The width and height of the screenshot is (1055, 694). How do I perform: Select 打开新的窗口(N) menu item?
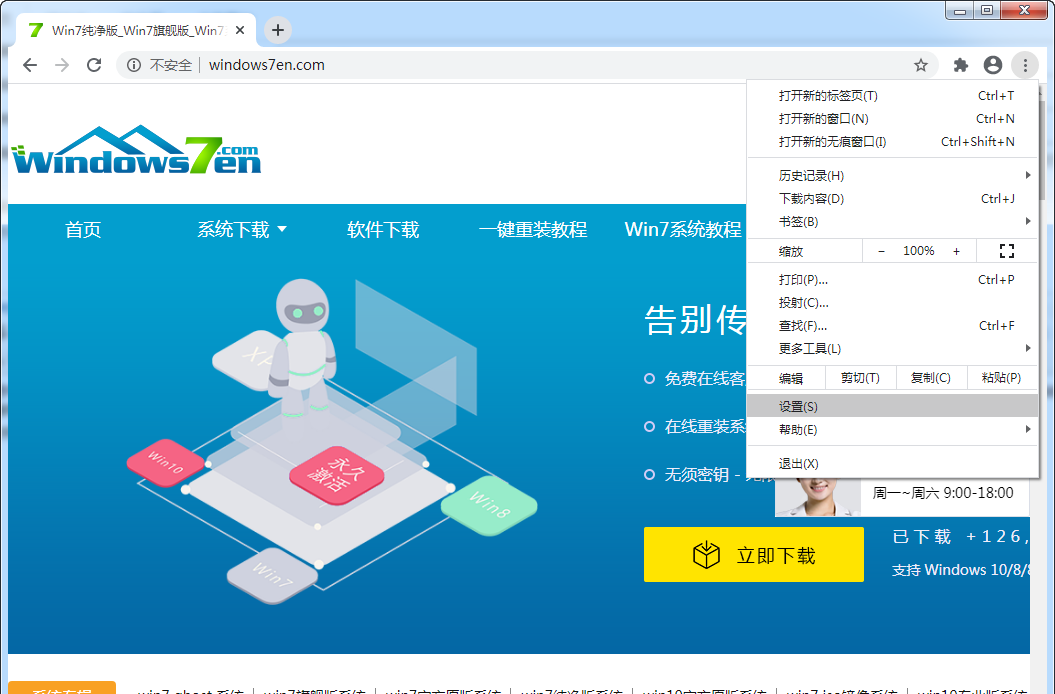892,118
